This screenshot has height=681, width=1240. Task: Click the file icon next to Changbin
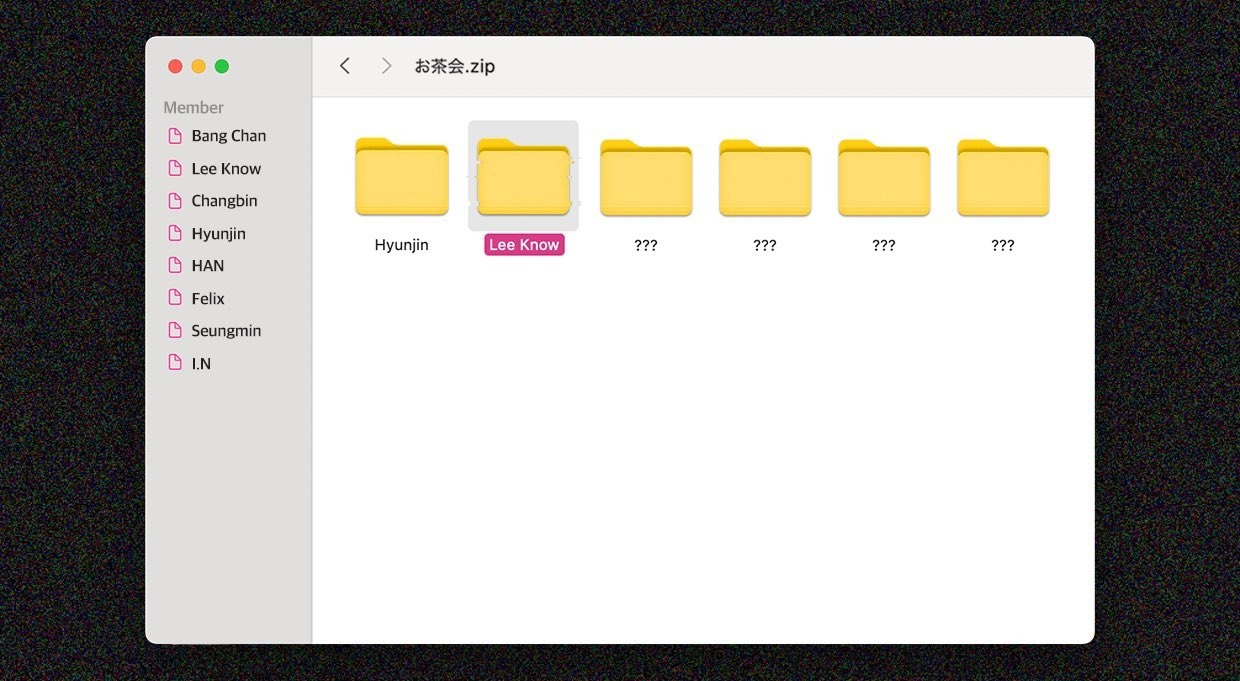(175, 201)
